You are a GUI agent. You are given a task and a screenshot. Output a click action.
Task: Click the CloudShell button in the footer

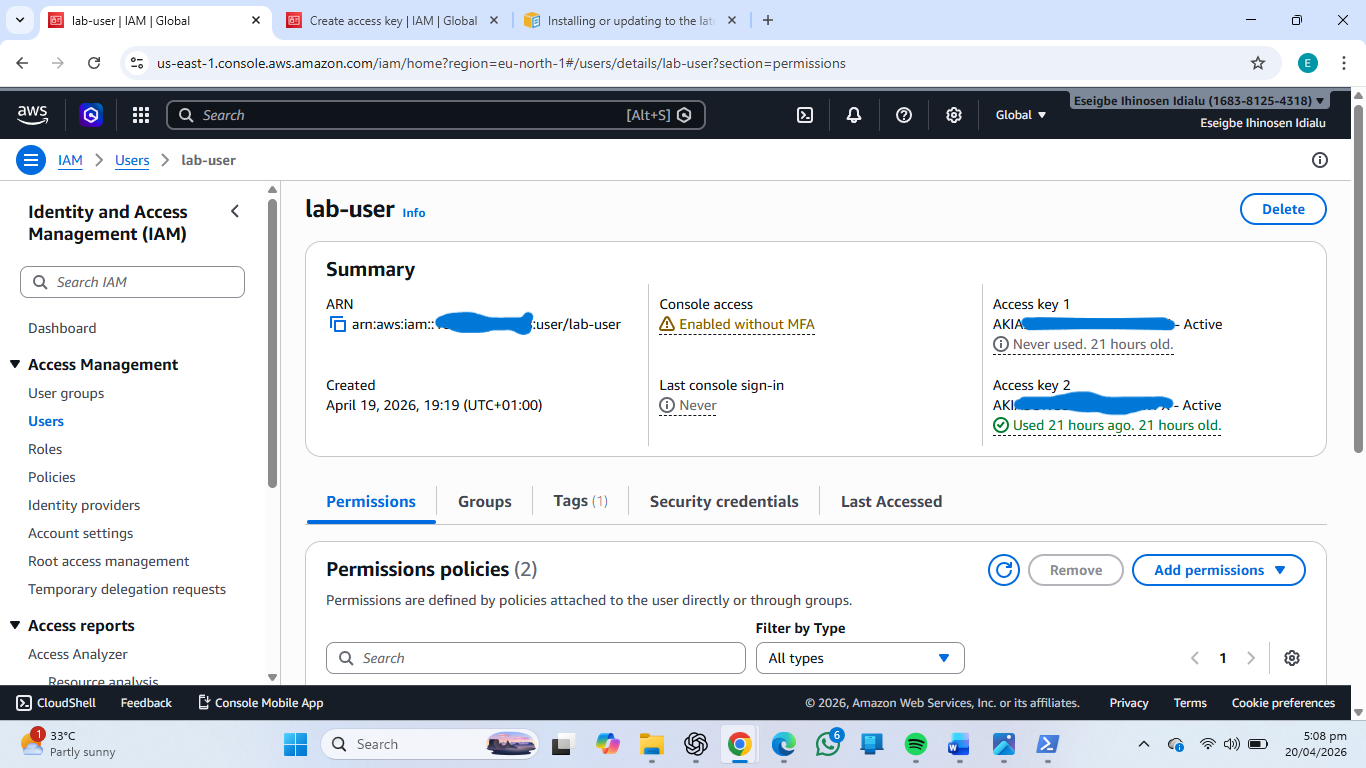56,703
